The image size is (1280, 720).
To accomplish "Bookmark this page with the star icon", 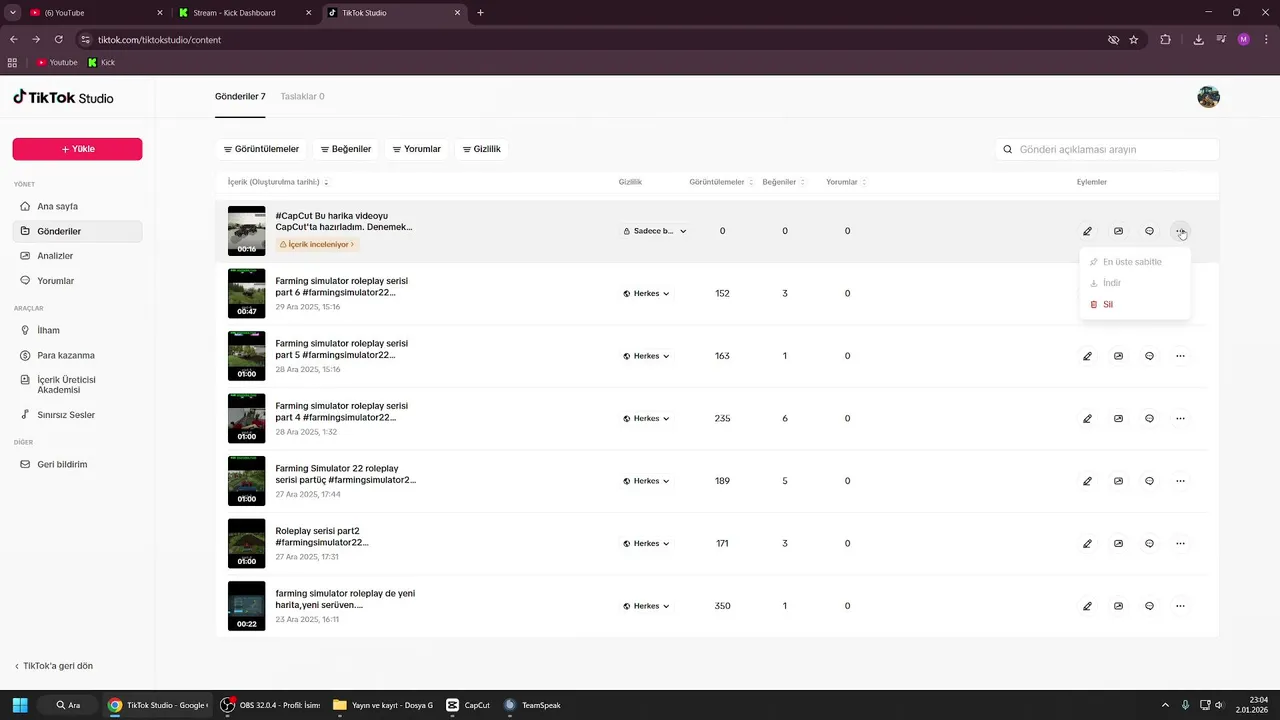I will [1133, 40].
